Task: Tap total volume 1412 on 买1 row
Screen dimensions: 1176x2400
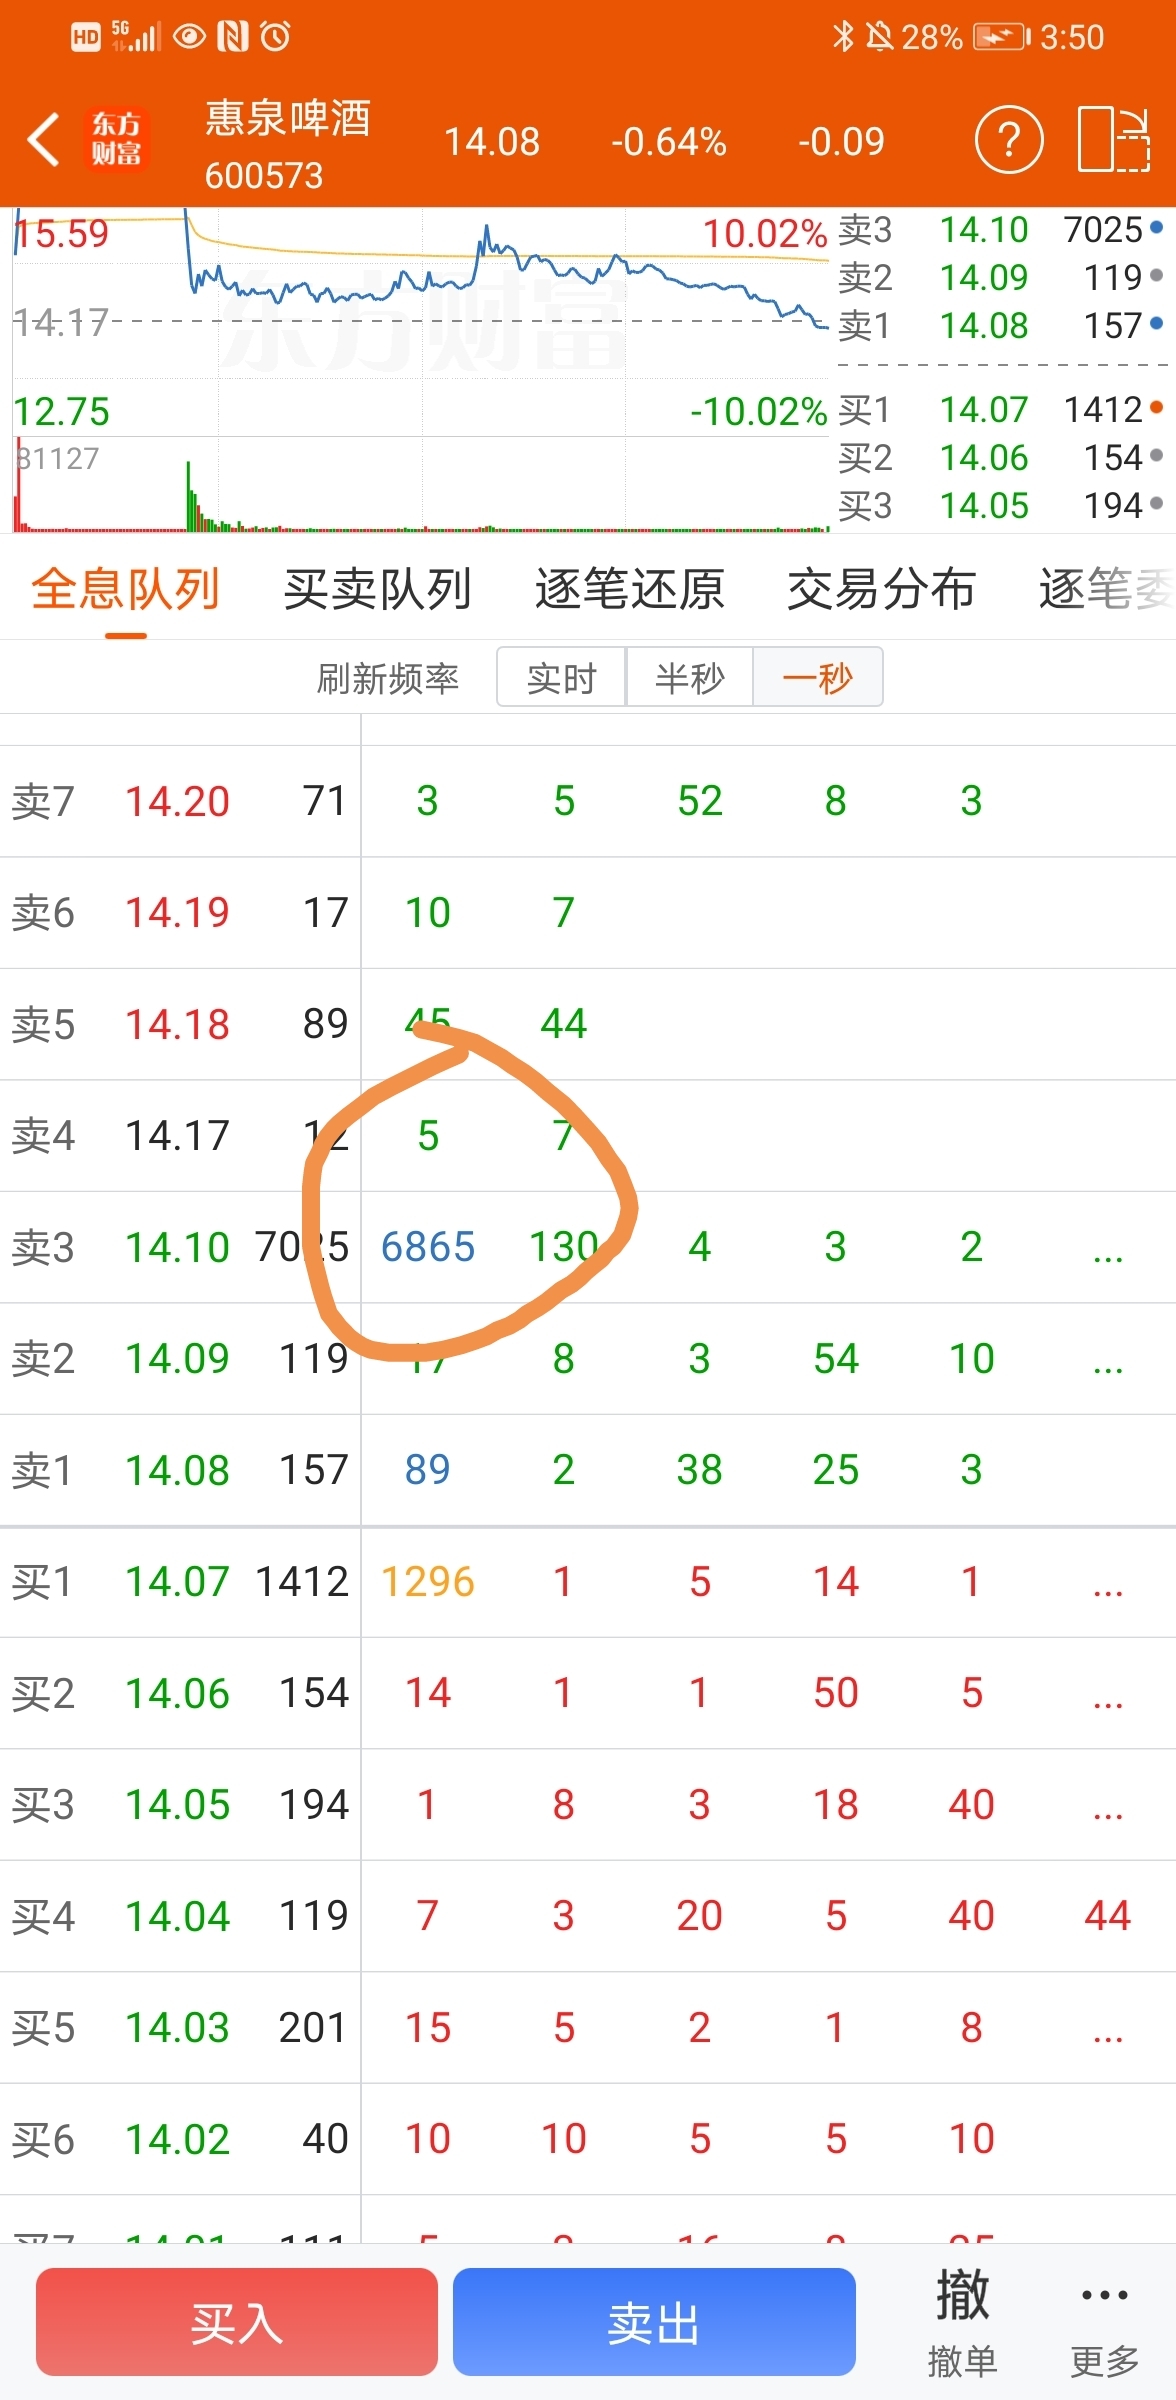Action: (302, 1582)
